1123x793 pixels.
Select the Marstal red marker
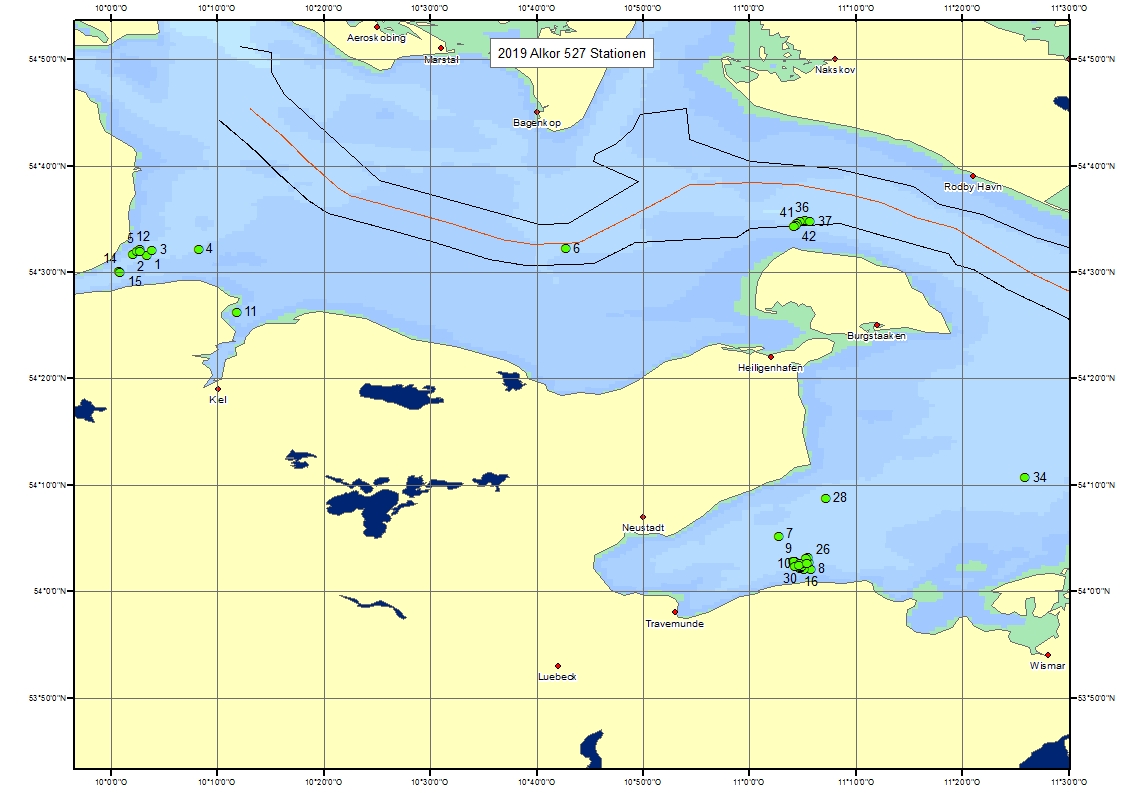point(441,47)
